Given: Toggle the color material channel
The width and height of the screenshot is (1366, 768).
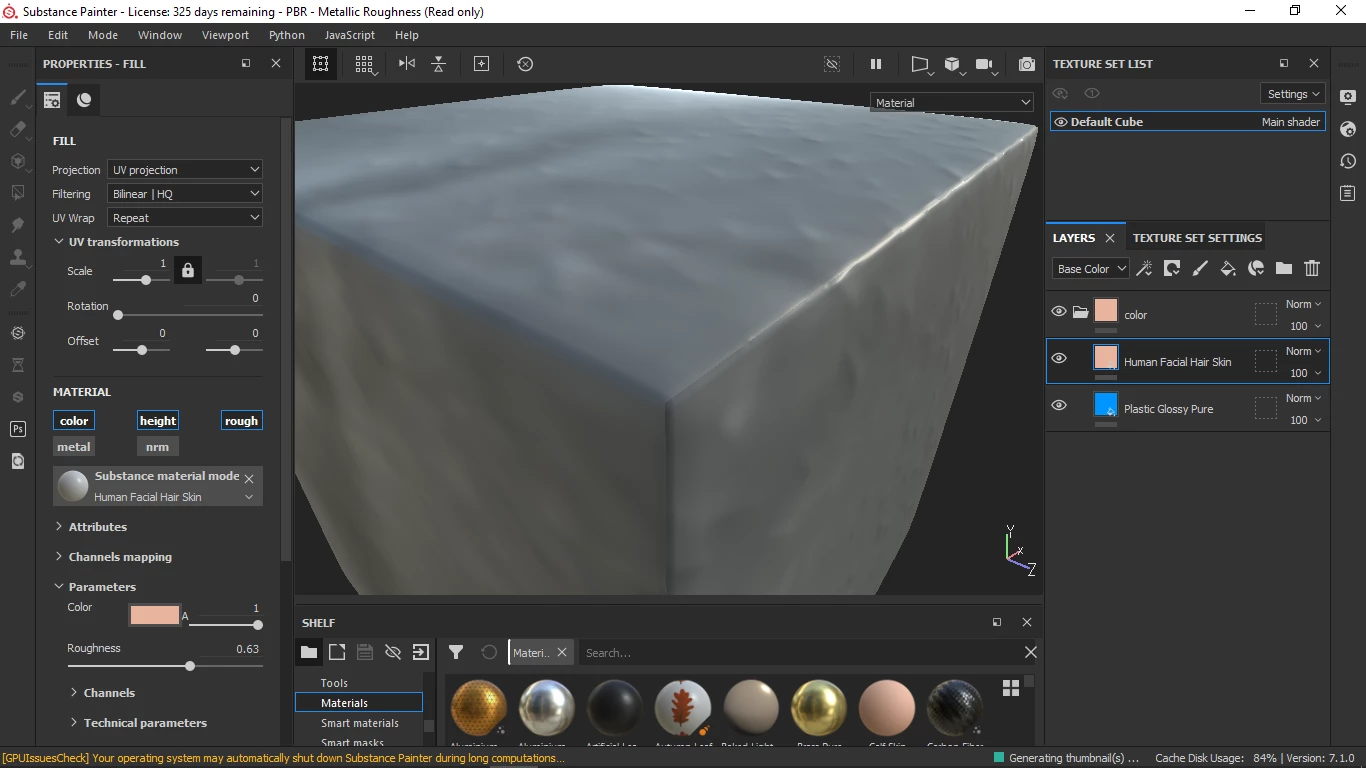Looking at the screenshot, I should pyautogui.click(x=74, y=421).
